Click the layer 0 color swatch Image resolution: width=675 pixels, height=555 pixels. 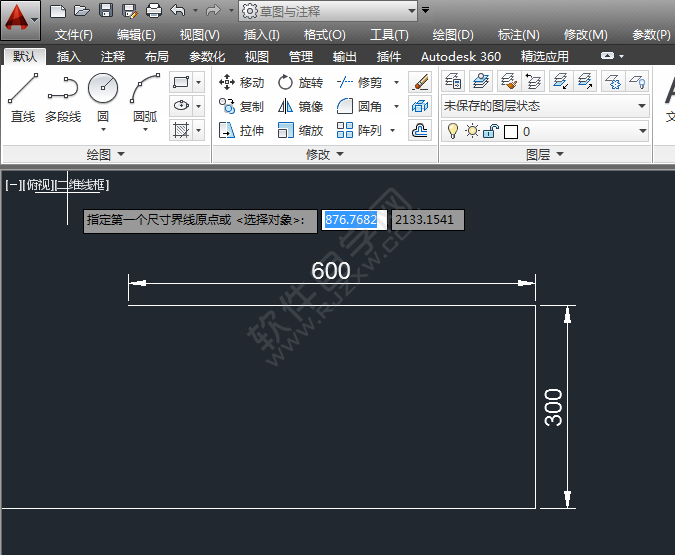point(510,131)
